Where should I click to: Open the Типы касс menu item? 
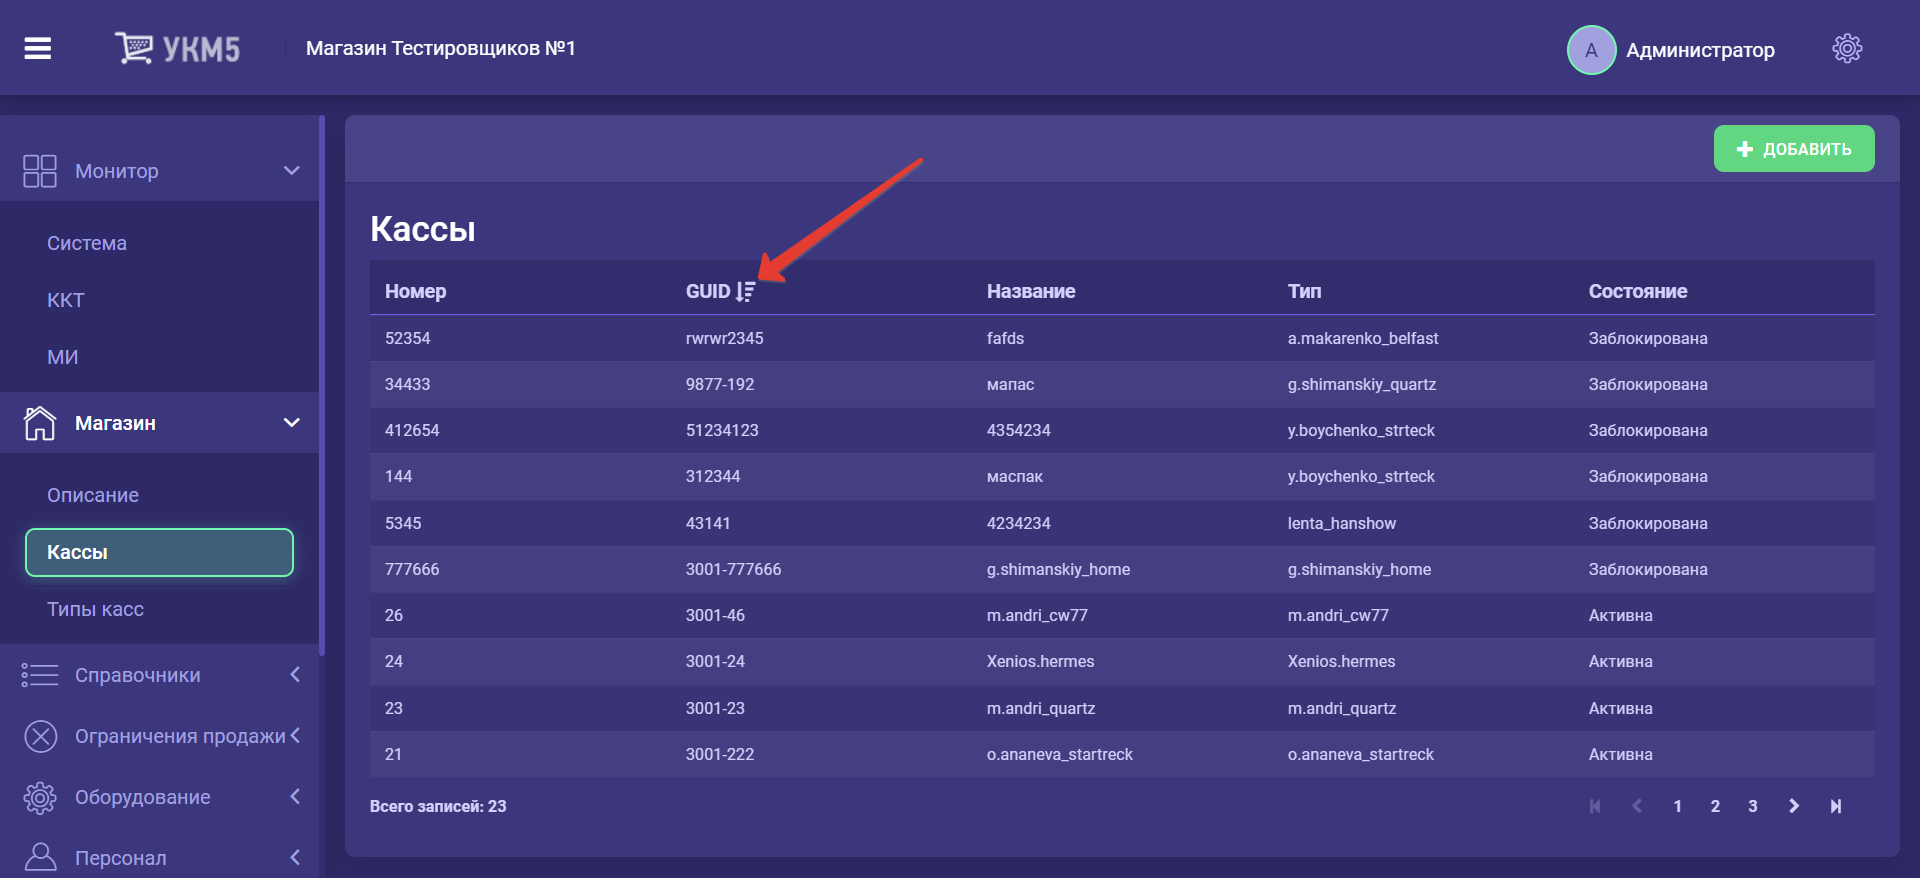click(x=95, y=609)
